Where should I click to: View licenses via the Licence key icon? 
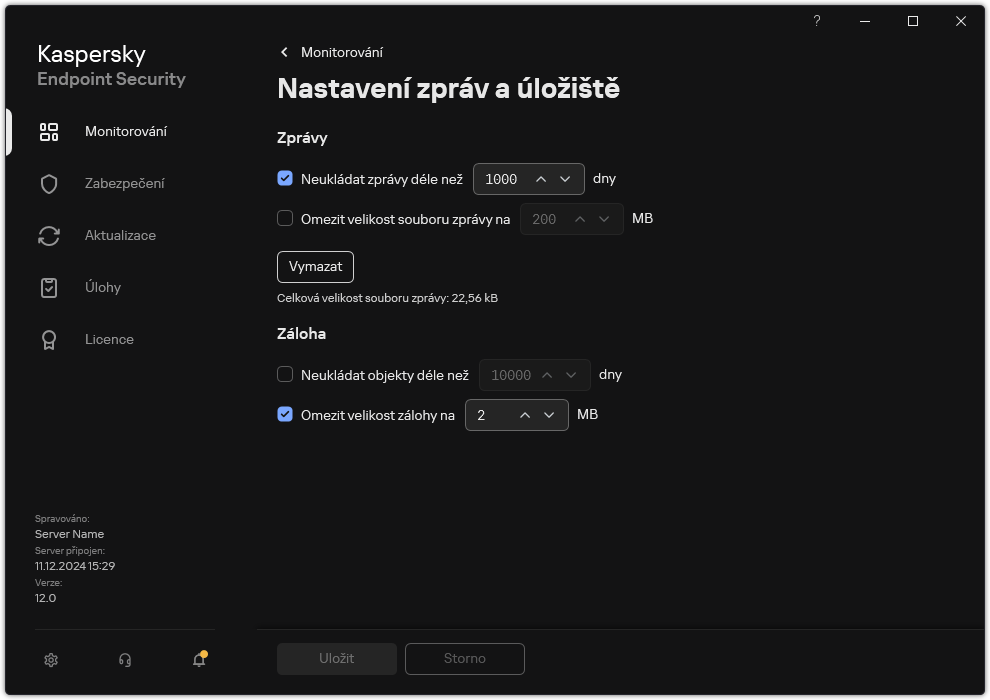(x=49, y=339)
